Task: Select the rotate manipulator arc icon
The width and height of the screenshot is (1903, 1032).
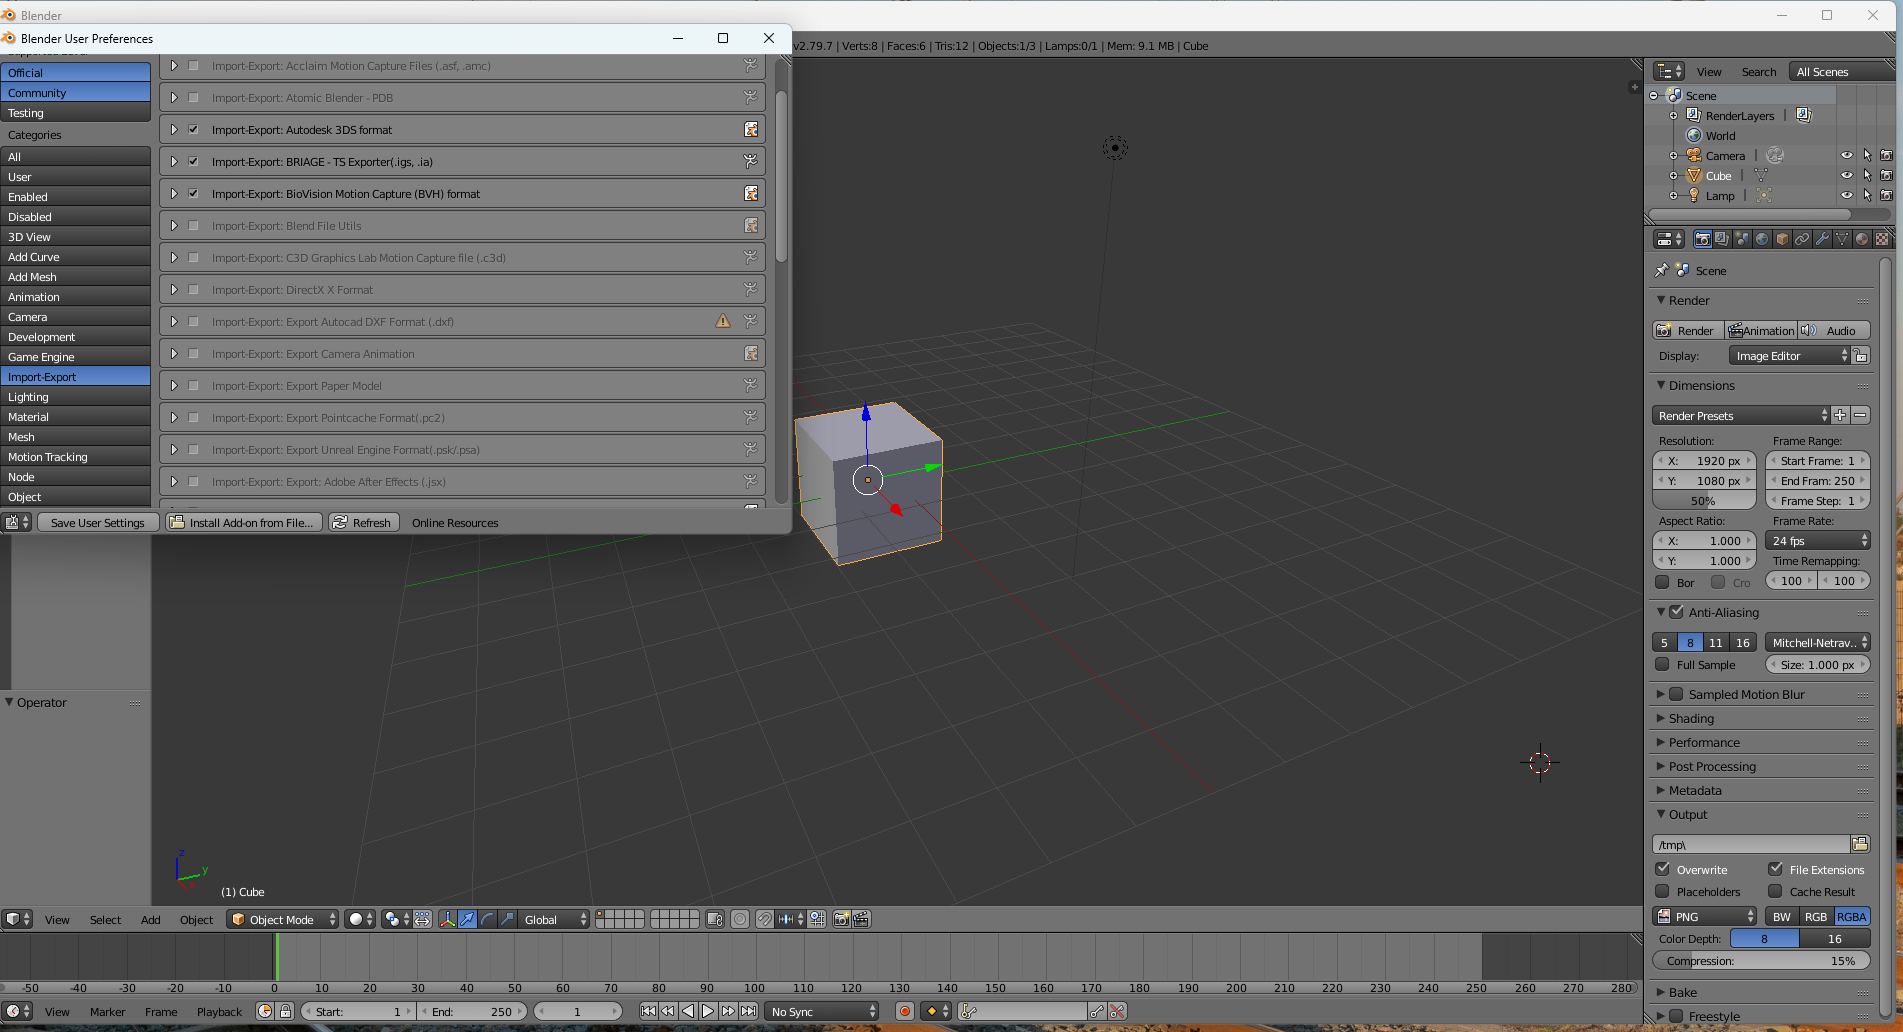Action: (487, 919)
